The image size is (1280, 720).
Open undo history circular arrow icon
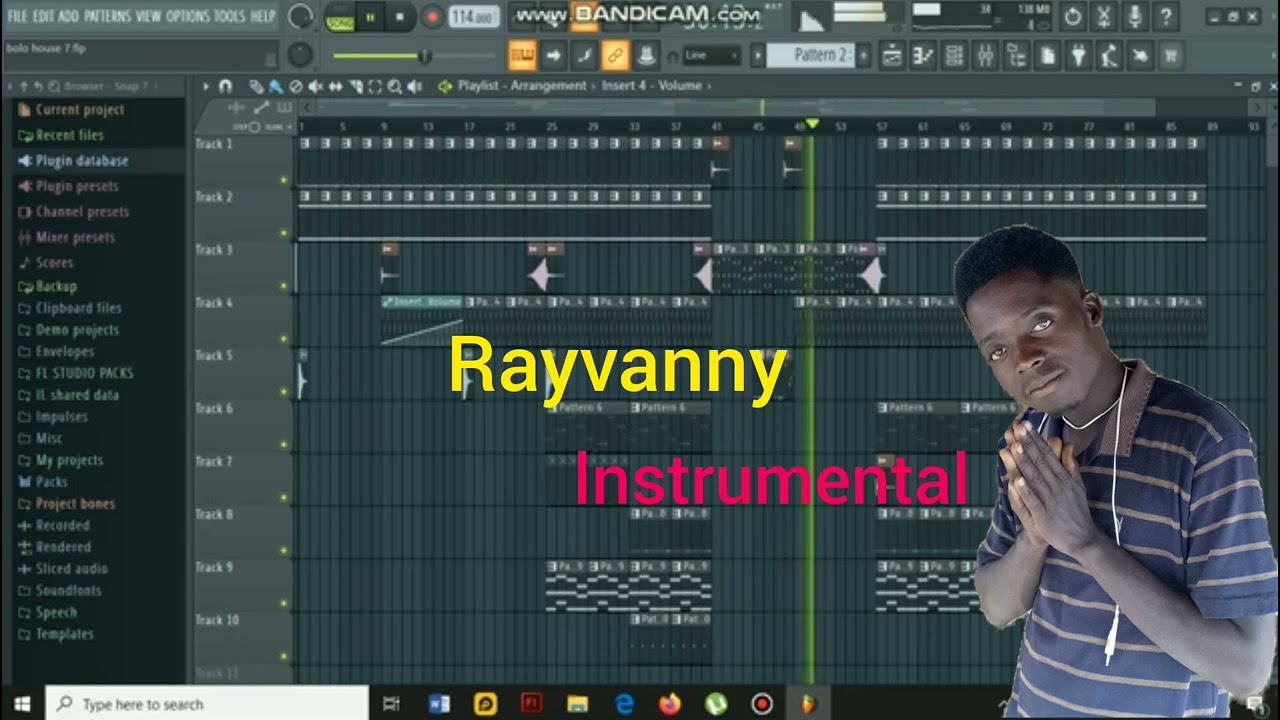(x=1073, y=16)
